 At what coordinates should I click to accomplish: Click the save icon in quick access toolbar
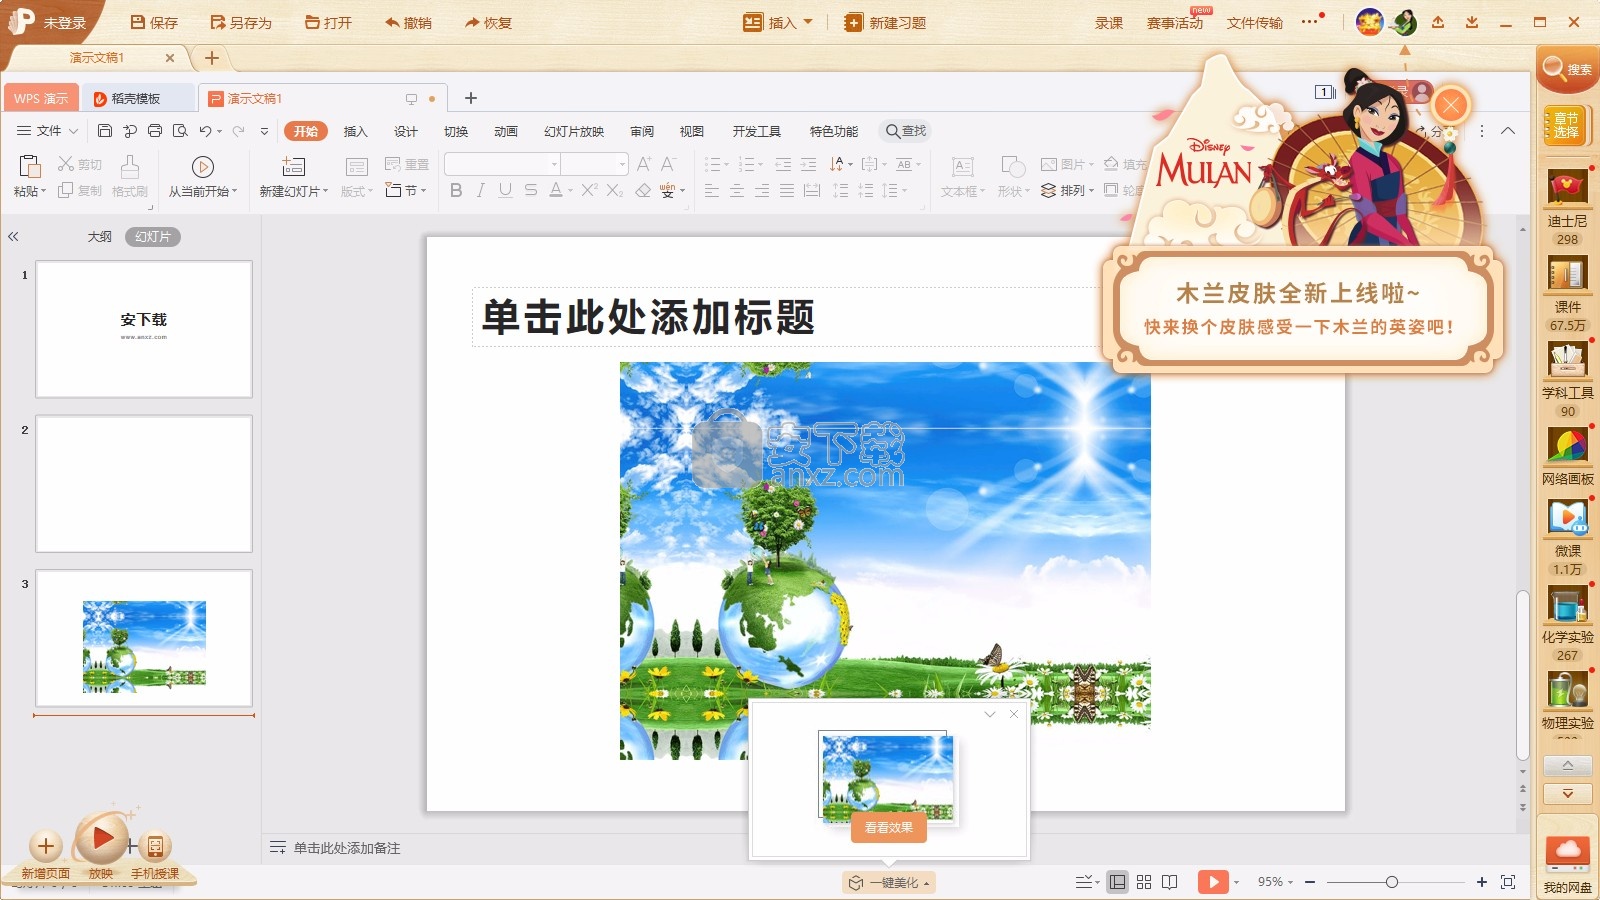click(105, 131)
